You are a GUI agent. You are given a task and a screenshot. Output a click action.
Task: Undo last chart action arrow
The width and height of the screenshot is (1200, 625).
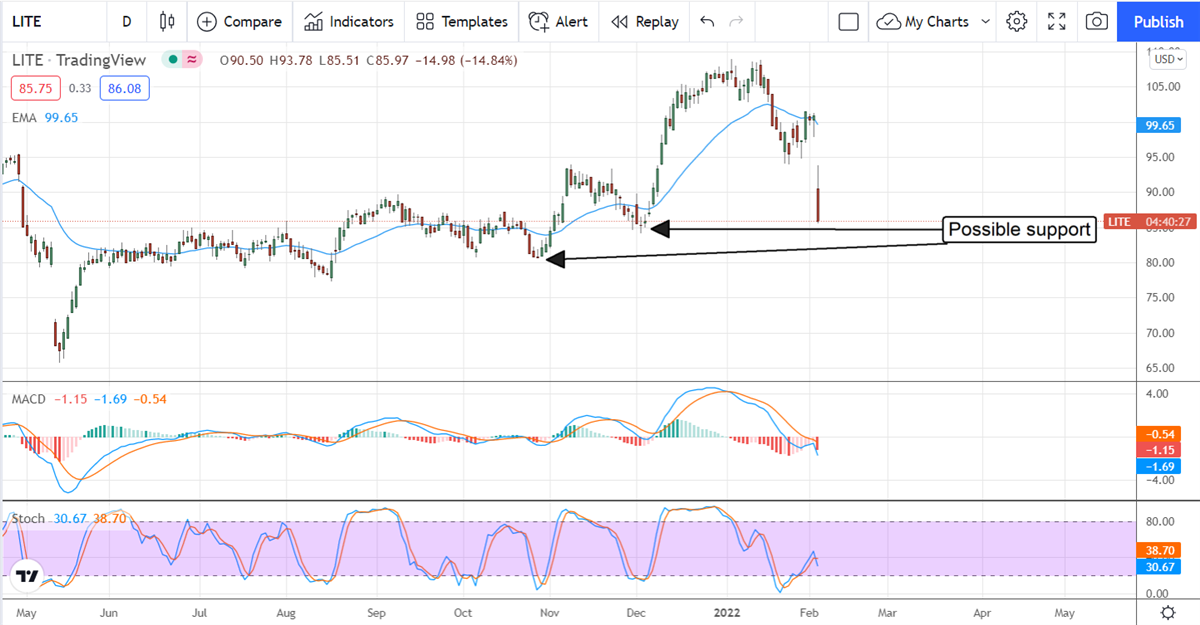point(707,21)
